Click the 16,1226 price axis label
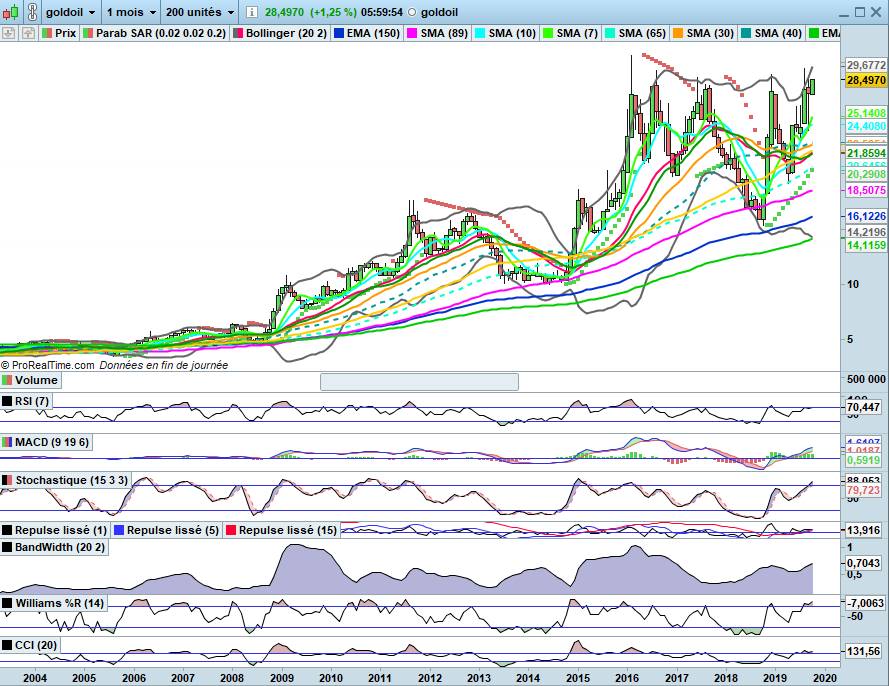889x686 pixels. pyautogui.click(x=866, y=216)
